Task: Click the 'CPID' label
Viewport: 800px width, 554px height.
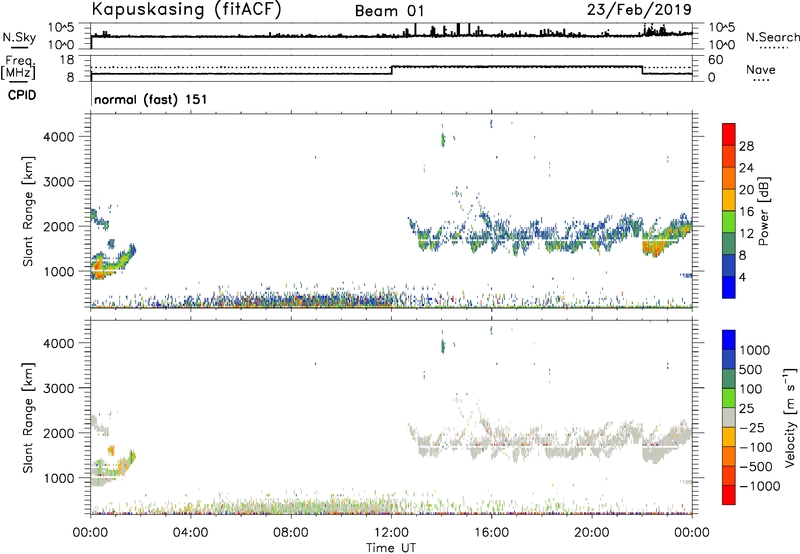Action: (x=22, y=95)
